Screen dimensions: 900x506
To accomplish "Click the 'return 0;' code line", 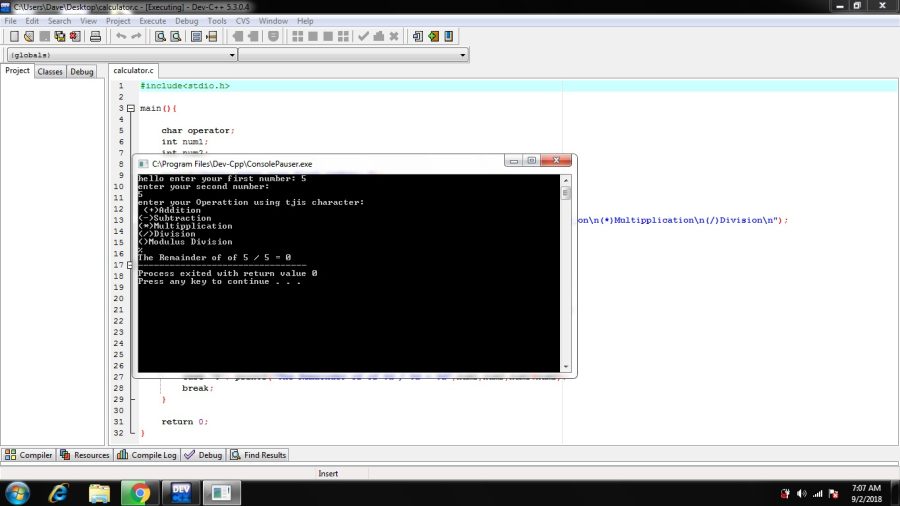I will (184, 421).
